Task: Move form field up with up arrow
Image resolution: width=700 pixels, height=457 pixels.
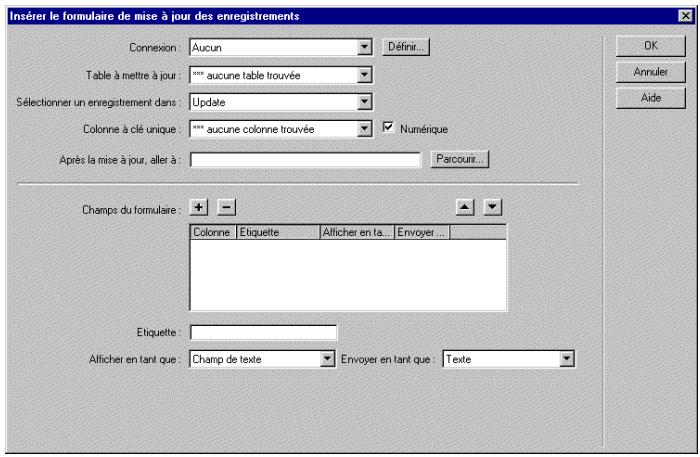Action: click(465, 207)
